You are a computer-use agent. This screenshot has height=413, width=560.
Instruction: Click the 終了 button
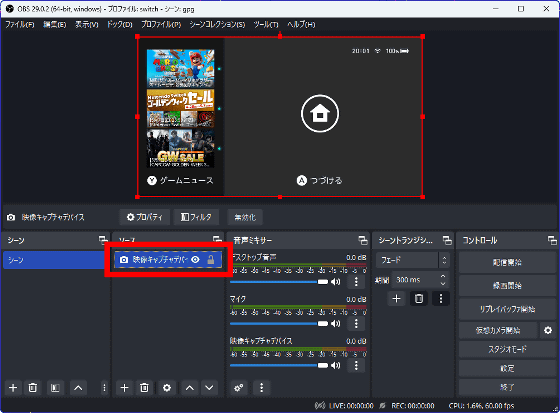(507, 387)
